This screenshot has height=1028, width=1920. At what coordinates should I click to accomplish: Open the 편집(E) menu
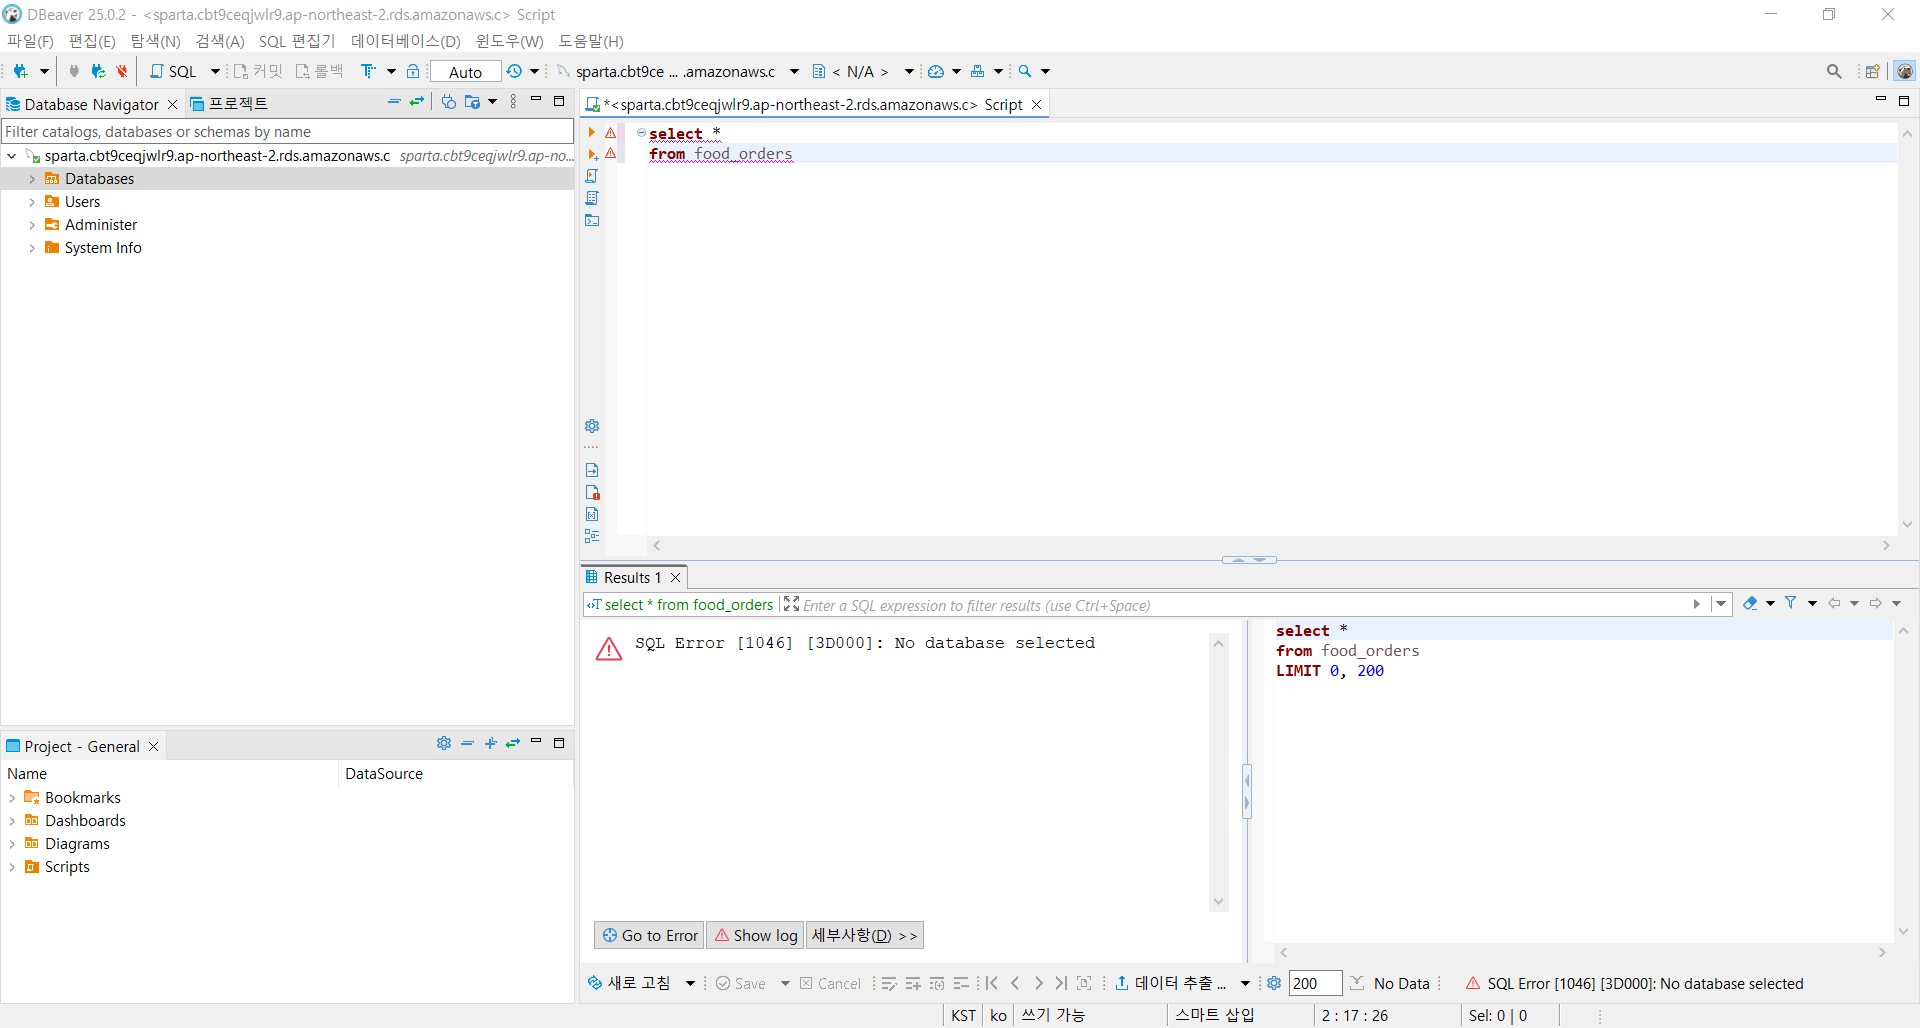click(x=92, y=41)
